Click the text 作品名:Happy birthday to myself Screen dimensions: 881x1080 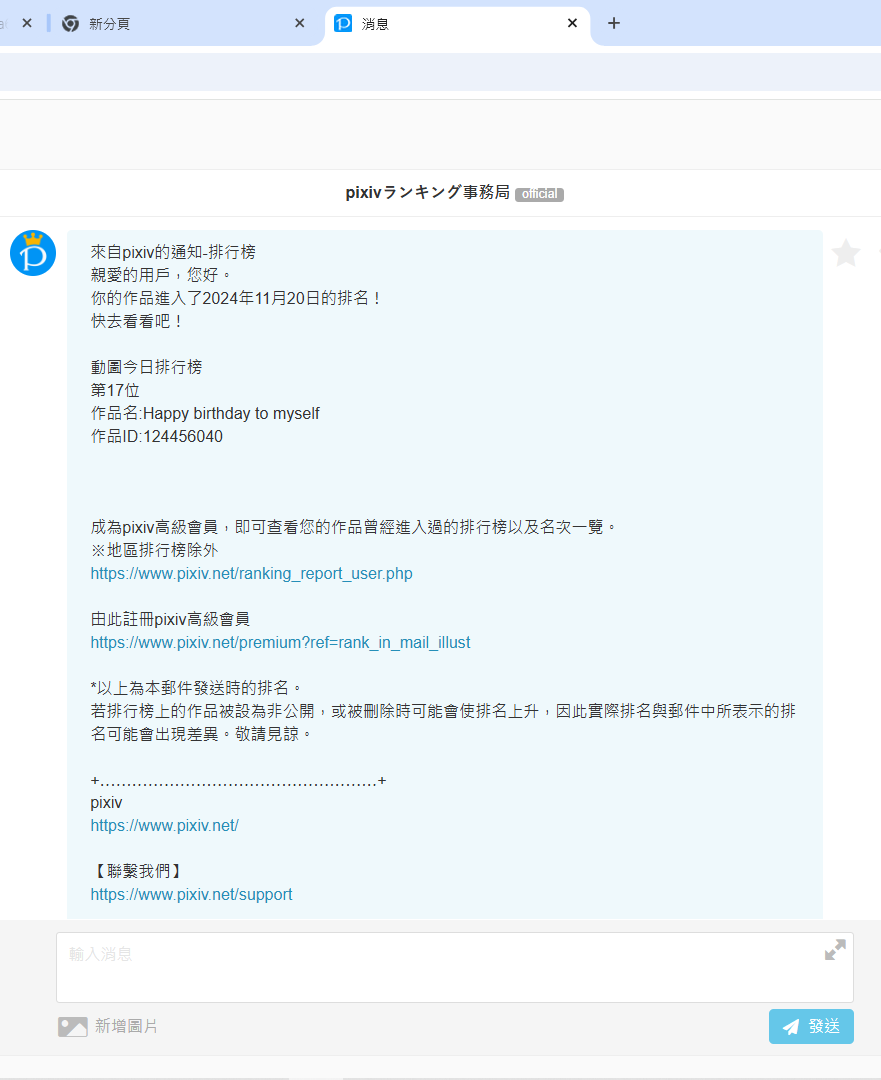(205, 413)
